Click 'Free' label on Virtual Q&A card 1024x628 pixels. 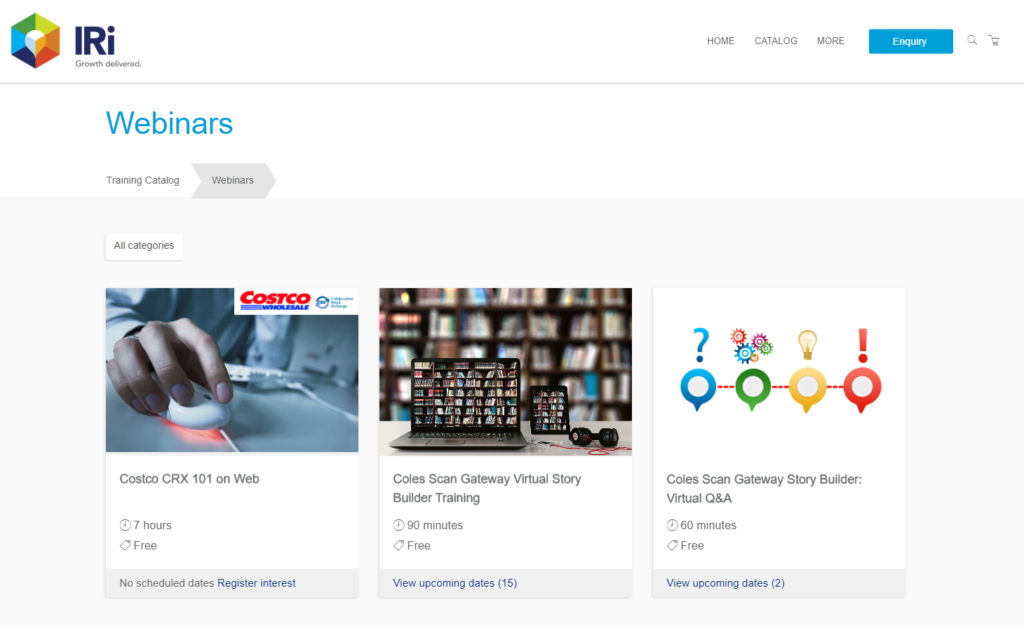click(692, 545)
